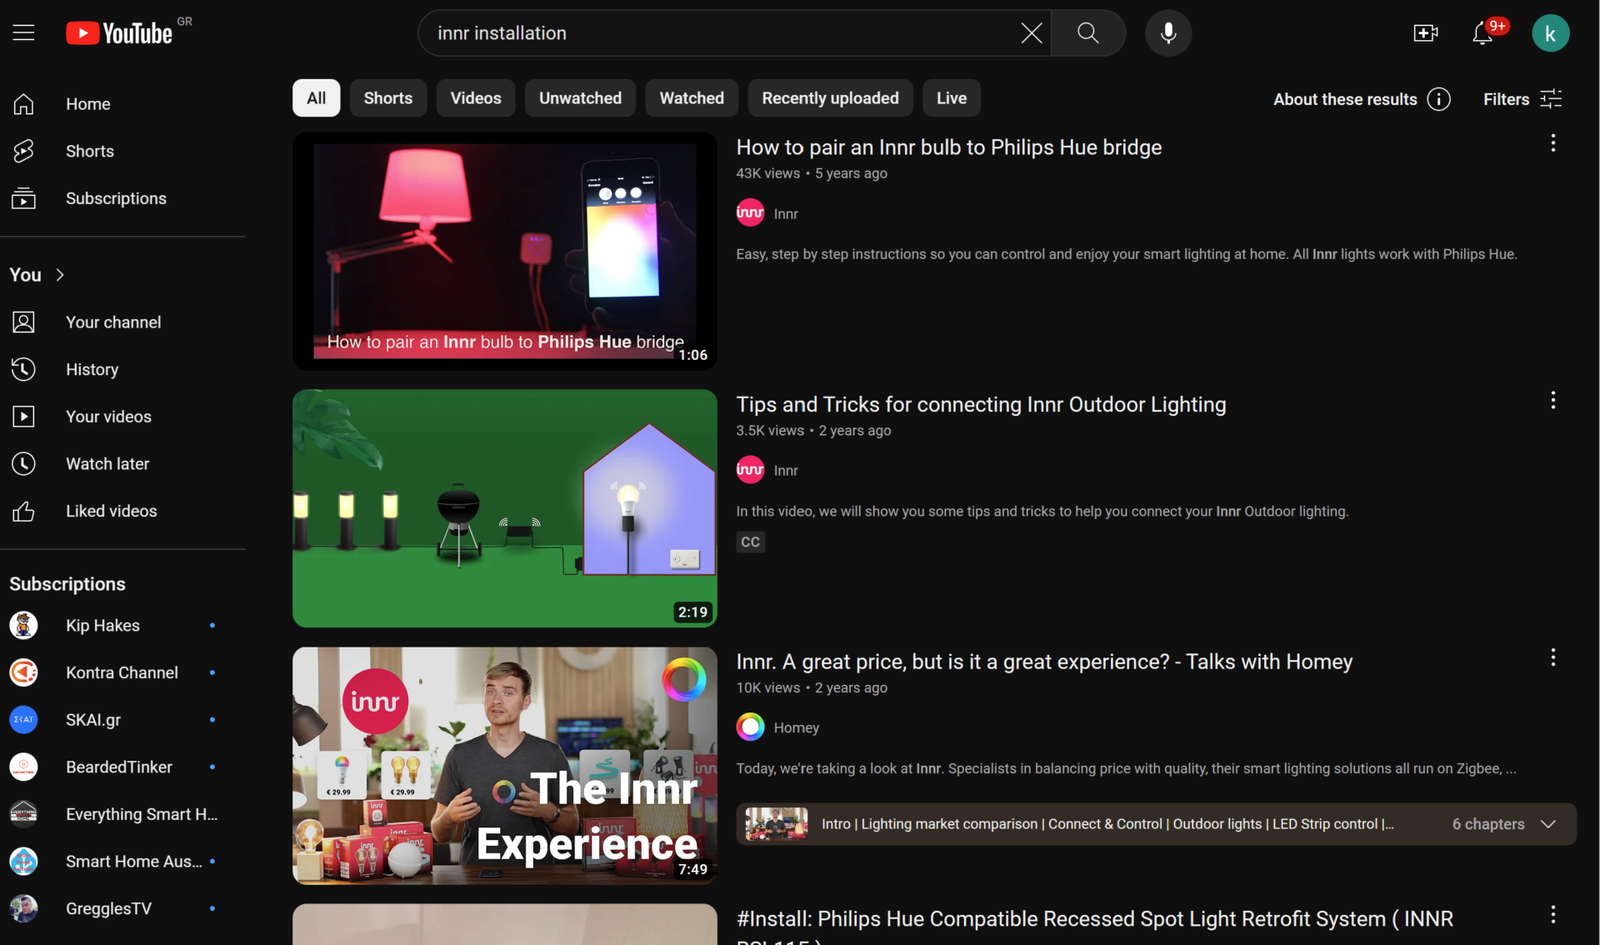Viewport: 1600px width, 945px height.
Task: Open the Filters options
Action: (1522, 99)
